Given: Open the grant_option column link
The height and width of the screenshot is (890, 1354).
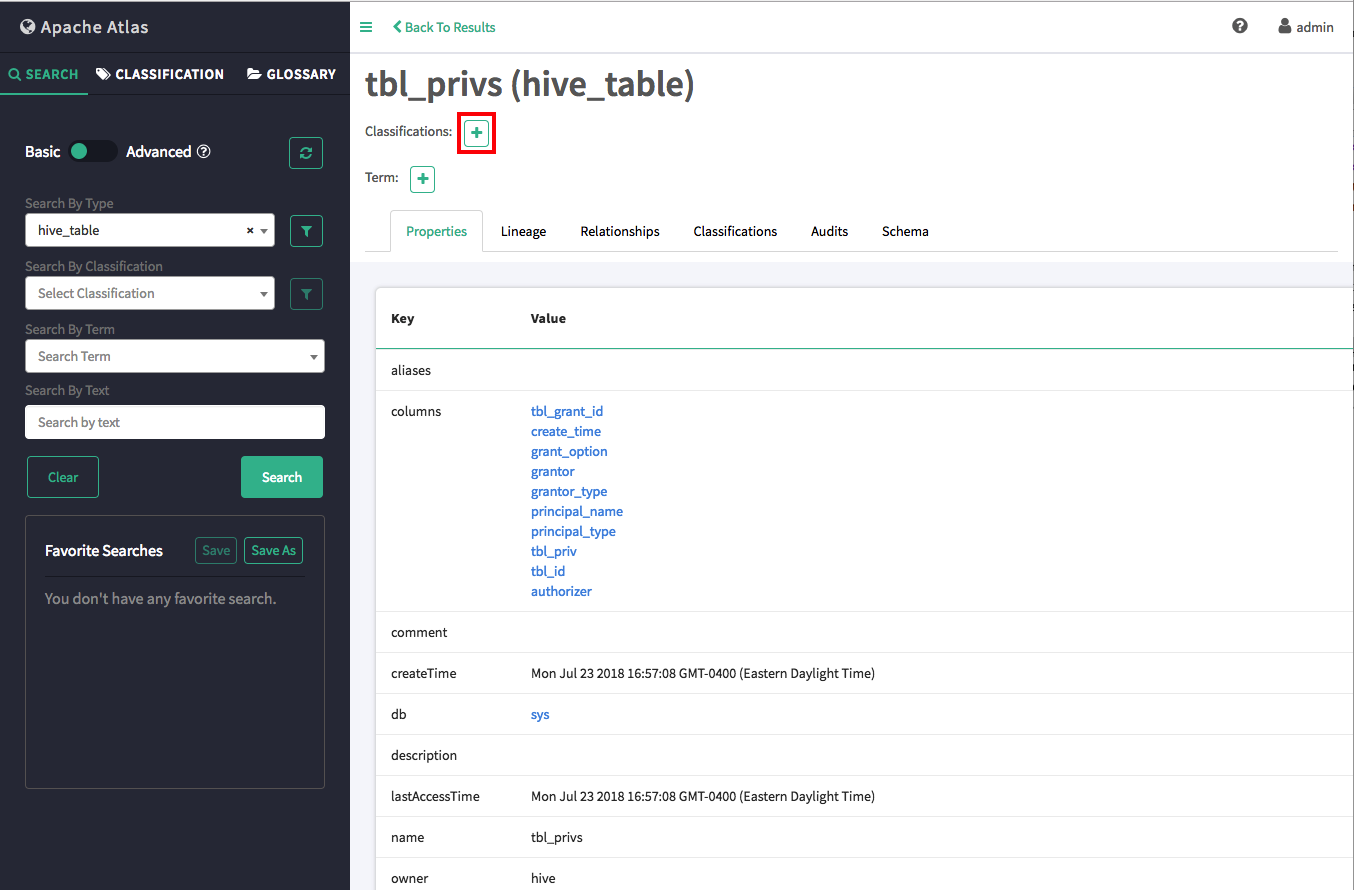Looking at the screenshot, I should coord(569,451).
